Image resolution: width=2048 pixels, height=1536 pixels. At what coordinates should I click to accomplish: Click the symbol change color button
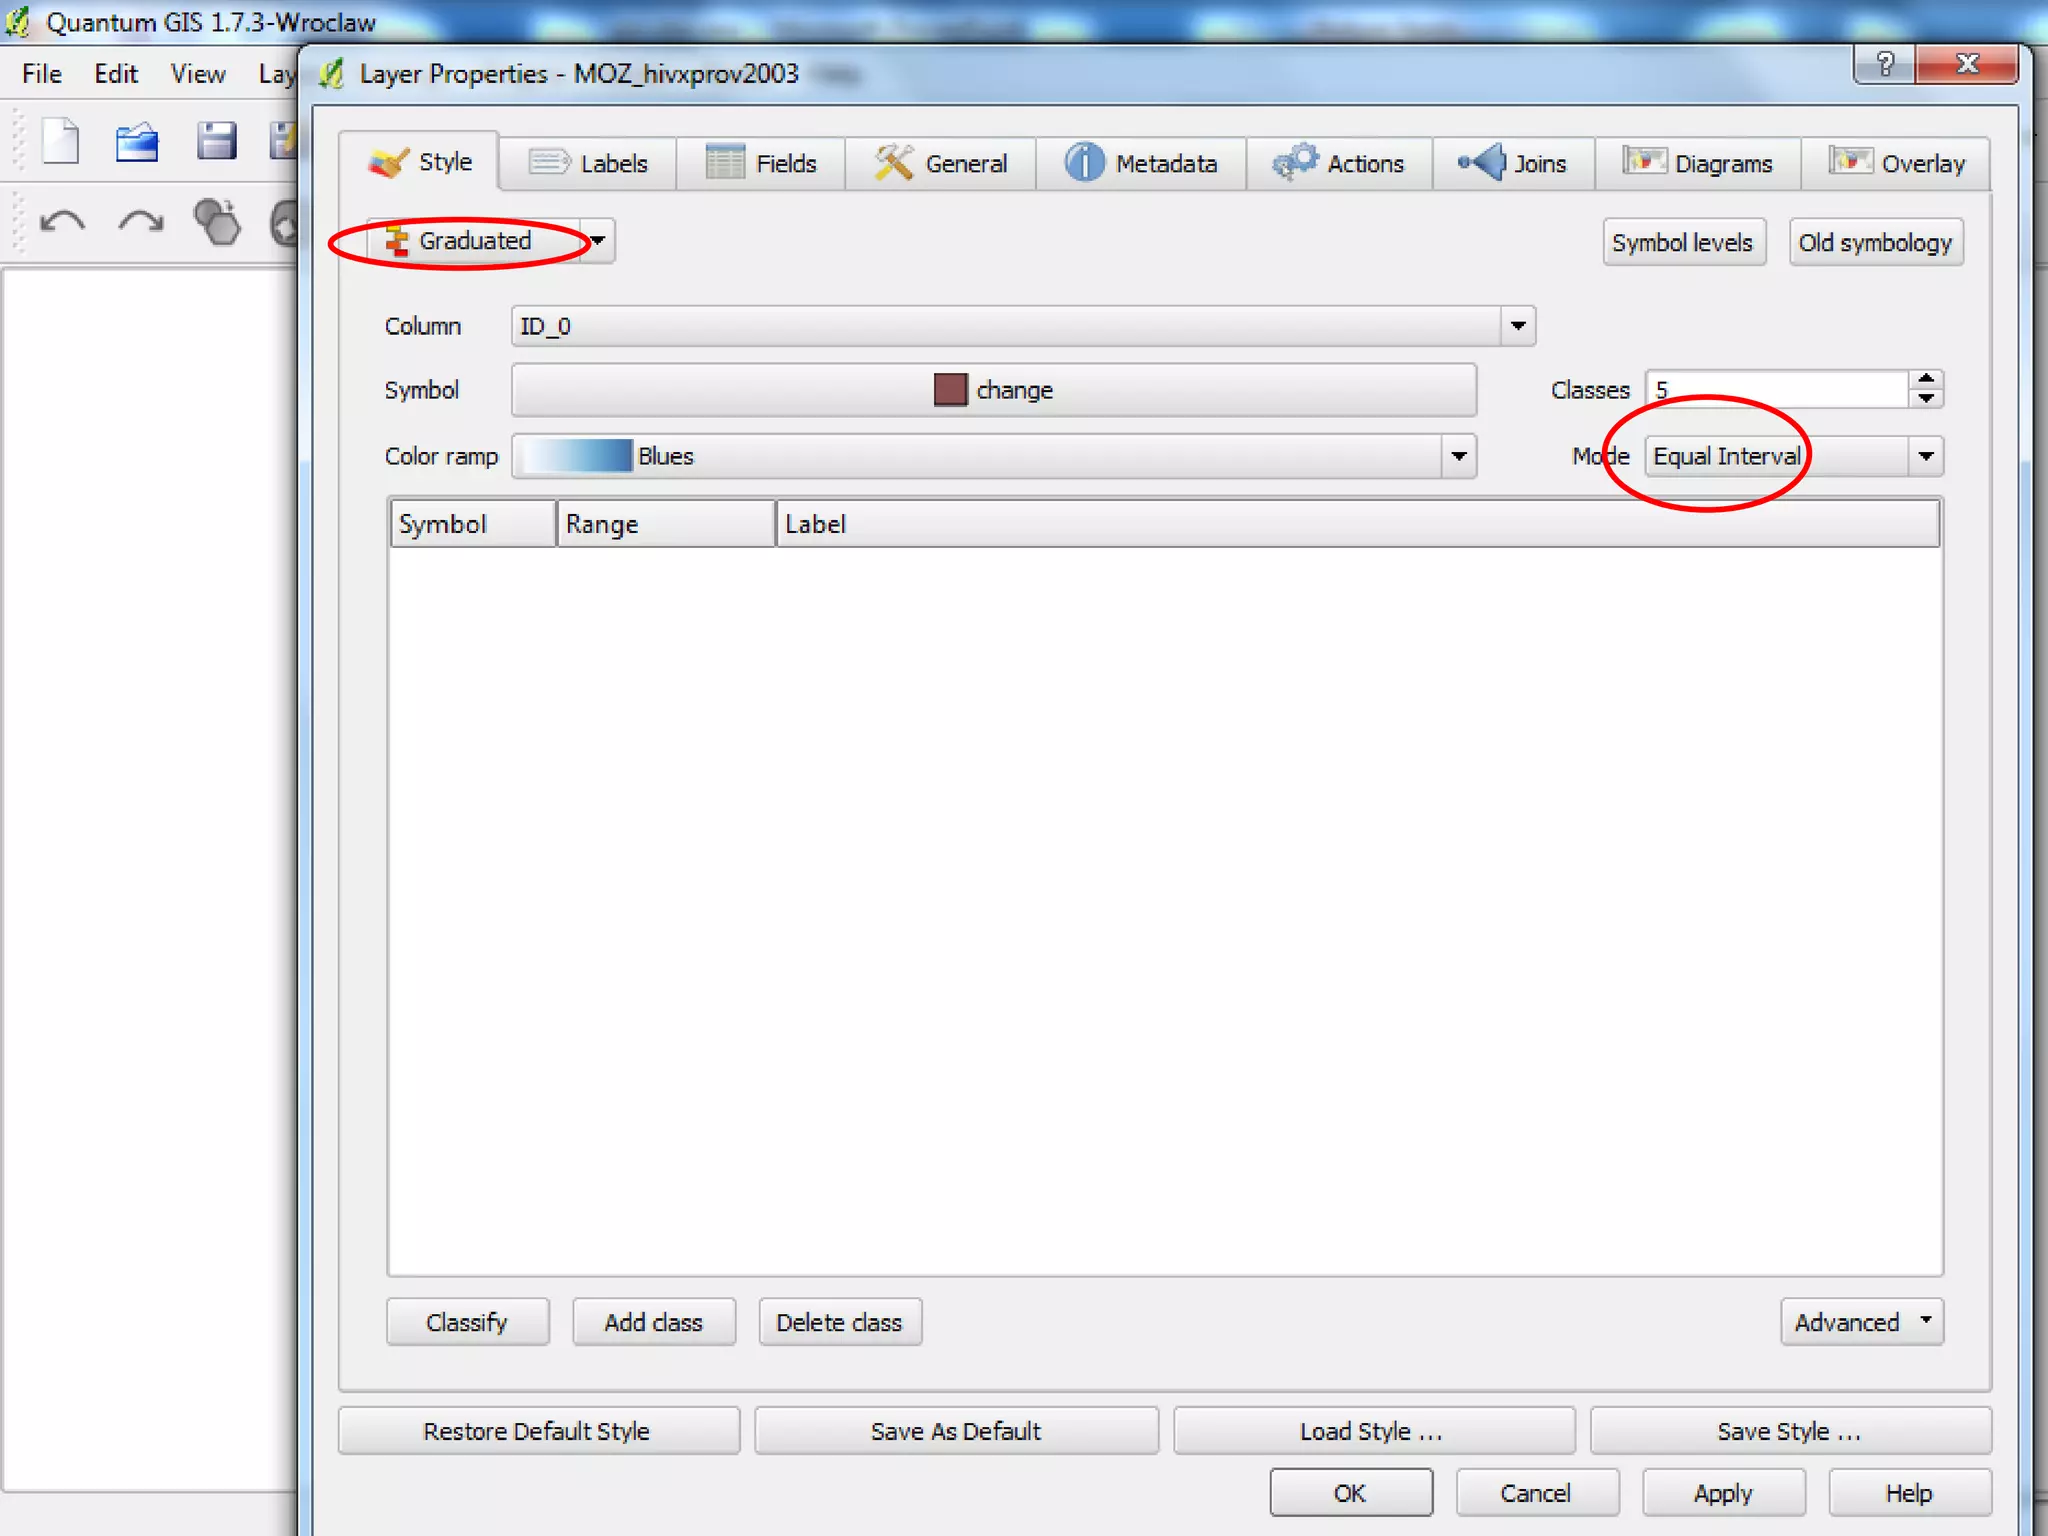pos(993,390)
